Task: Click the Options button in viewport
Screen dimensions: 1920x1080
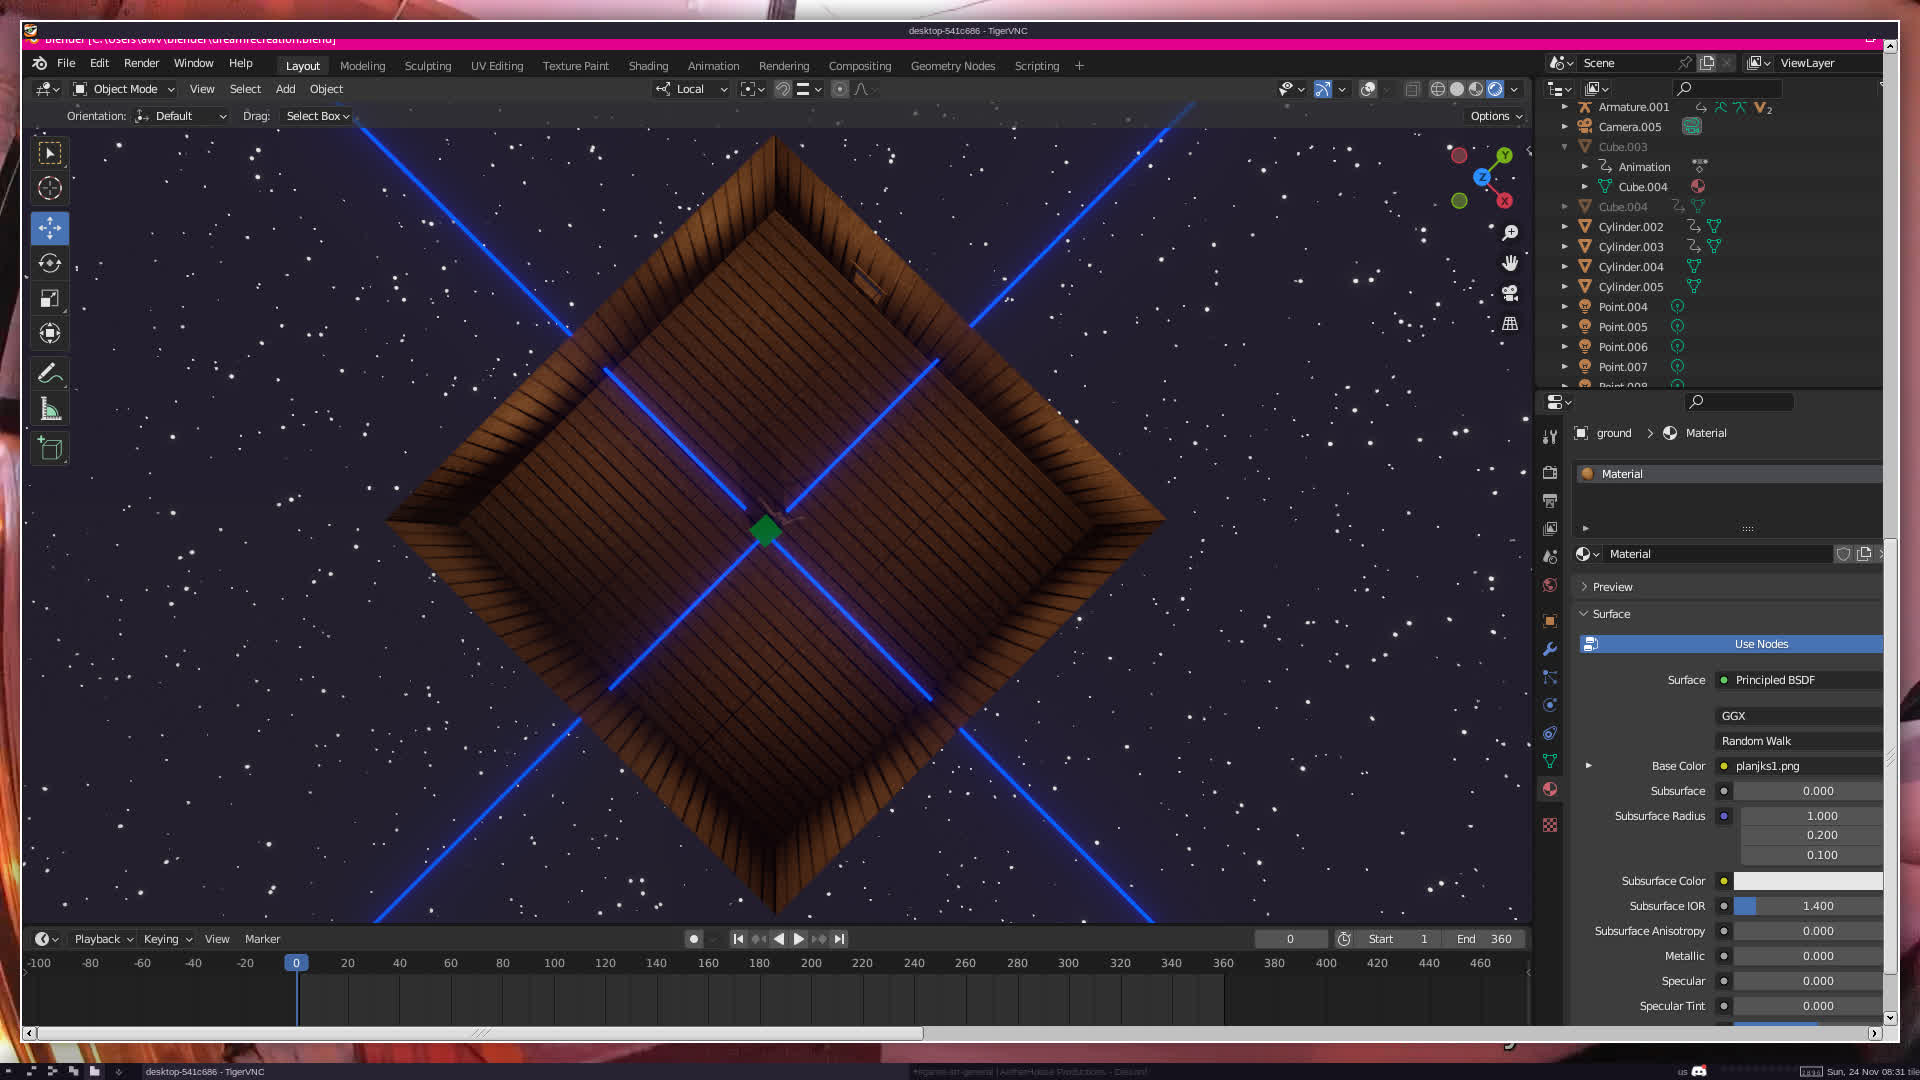Action: coord(1496,116)
